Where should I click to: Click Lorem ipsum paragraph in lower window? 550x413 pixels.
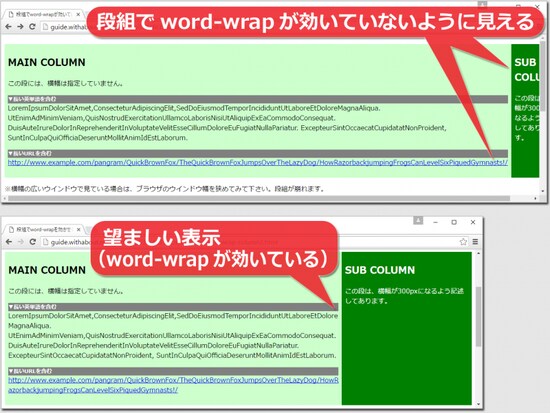tap(173, 335)
